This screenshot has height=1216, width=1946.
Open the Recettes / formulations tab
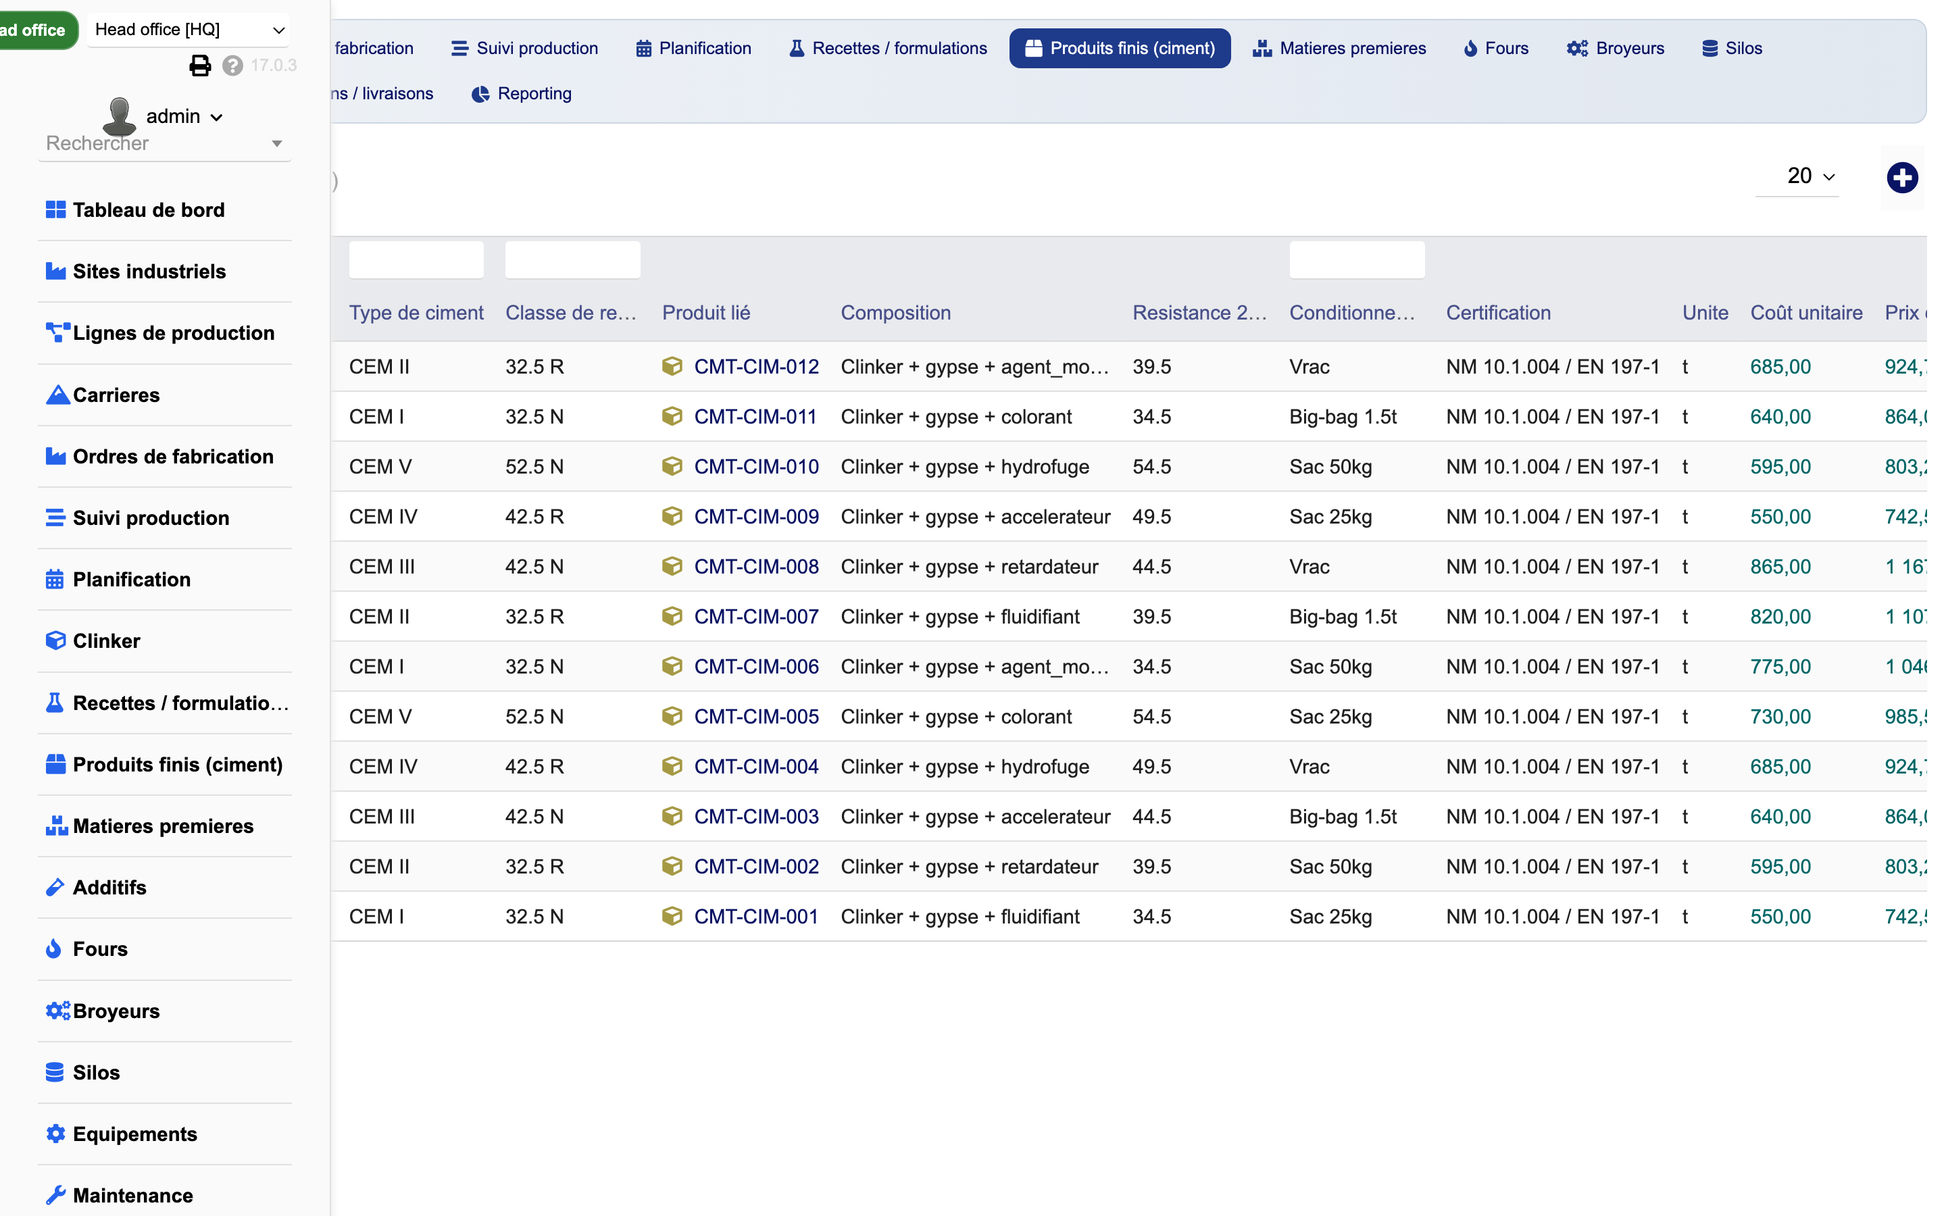(888, 49)
